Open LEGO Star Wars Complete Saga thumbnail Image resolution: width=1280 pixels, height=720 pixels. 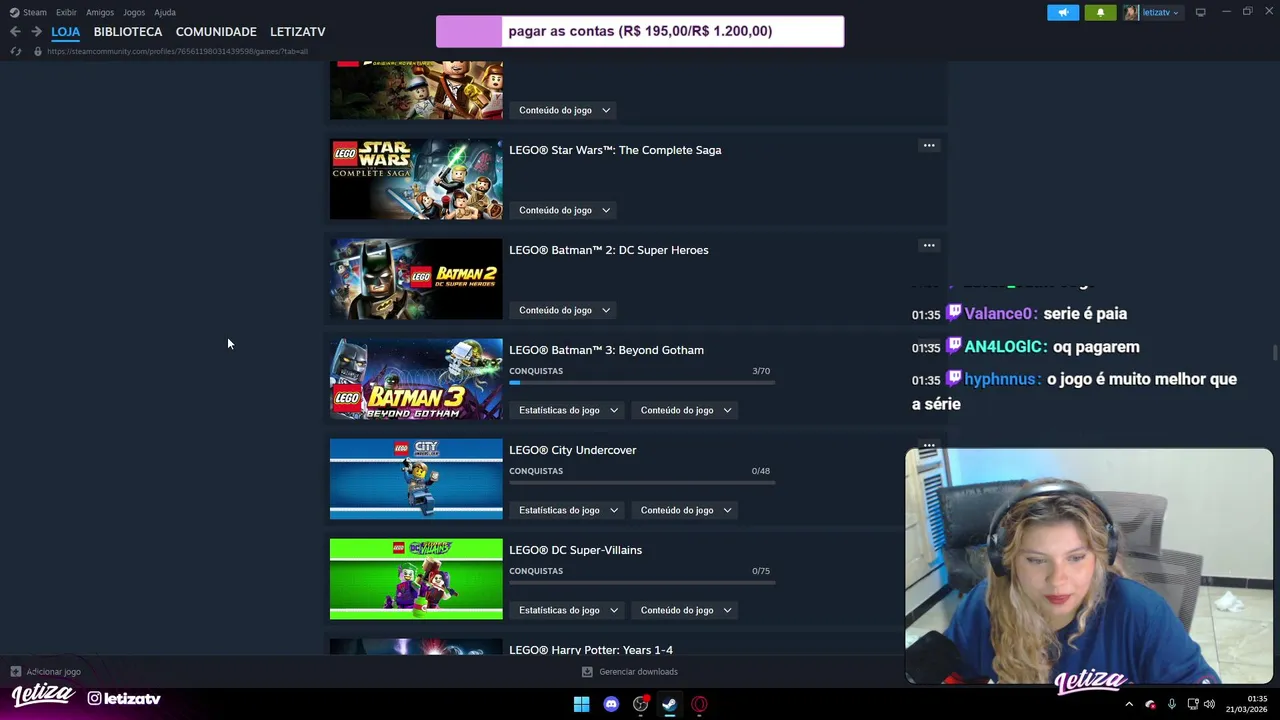pos(416,179)
